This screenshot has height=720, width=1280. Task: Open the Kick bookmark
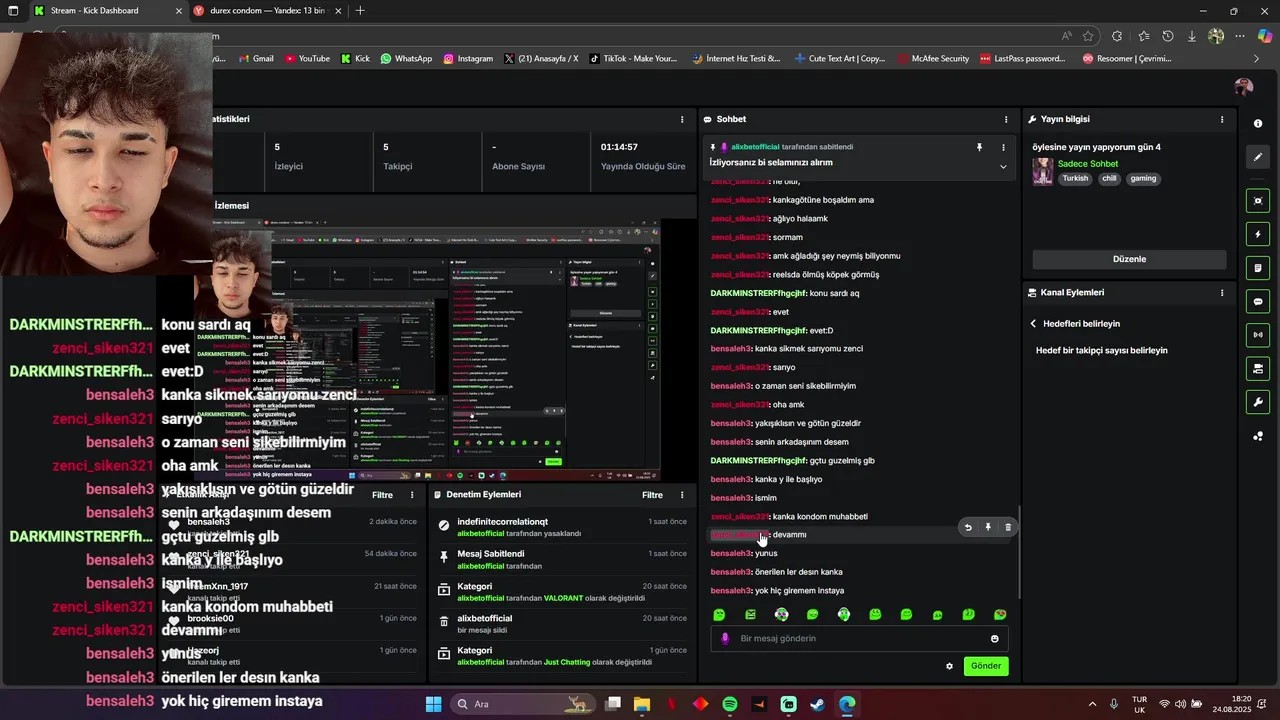(355, 58)
